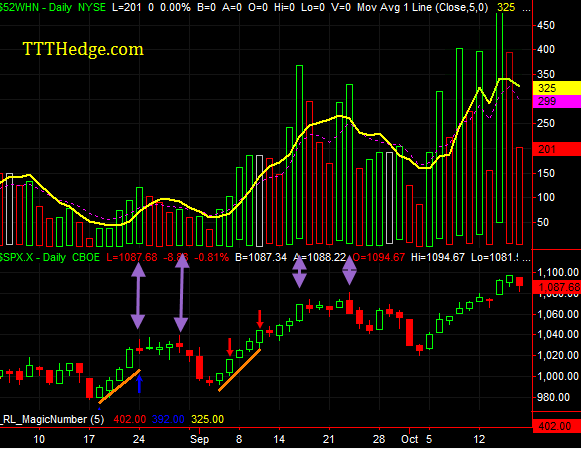Viewport: 581px width, 449px height.
Task: Click the blue 392.00 indicator value
Action: [168, 419]
